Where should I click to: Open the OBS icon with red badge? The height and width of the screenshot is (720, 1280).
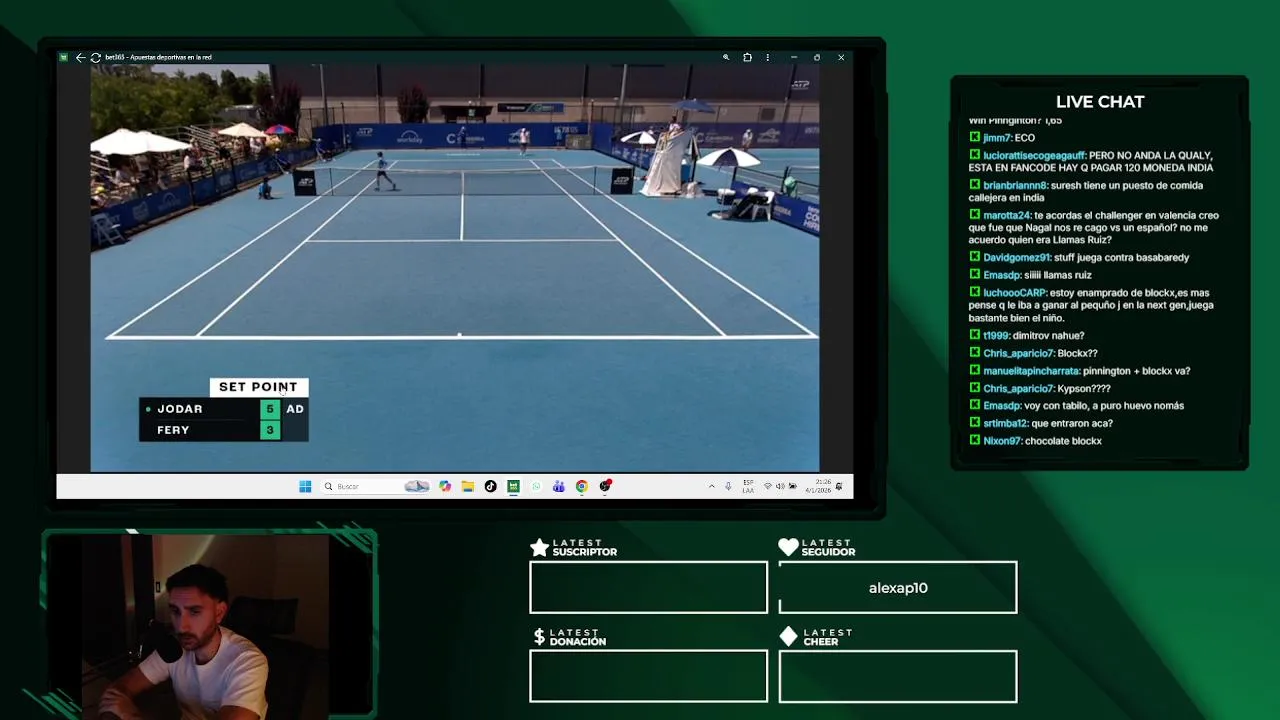click(x=605, y=486)
